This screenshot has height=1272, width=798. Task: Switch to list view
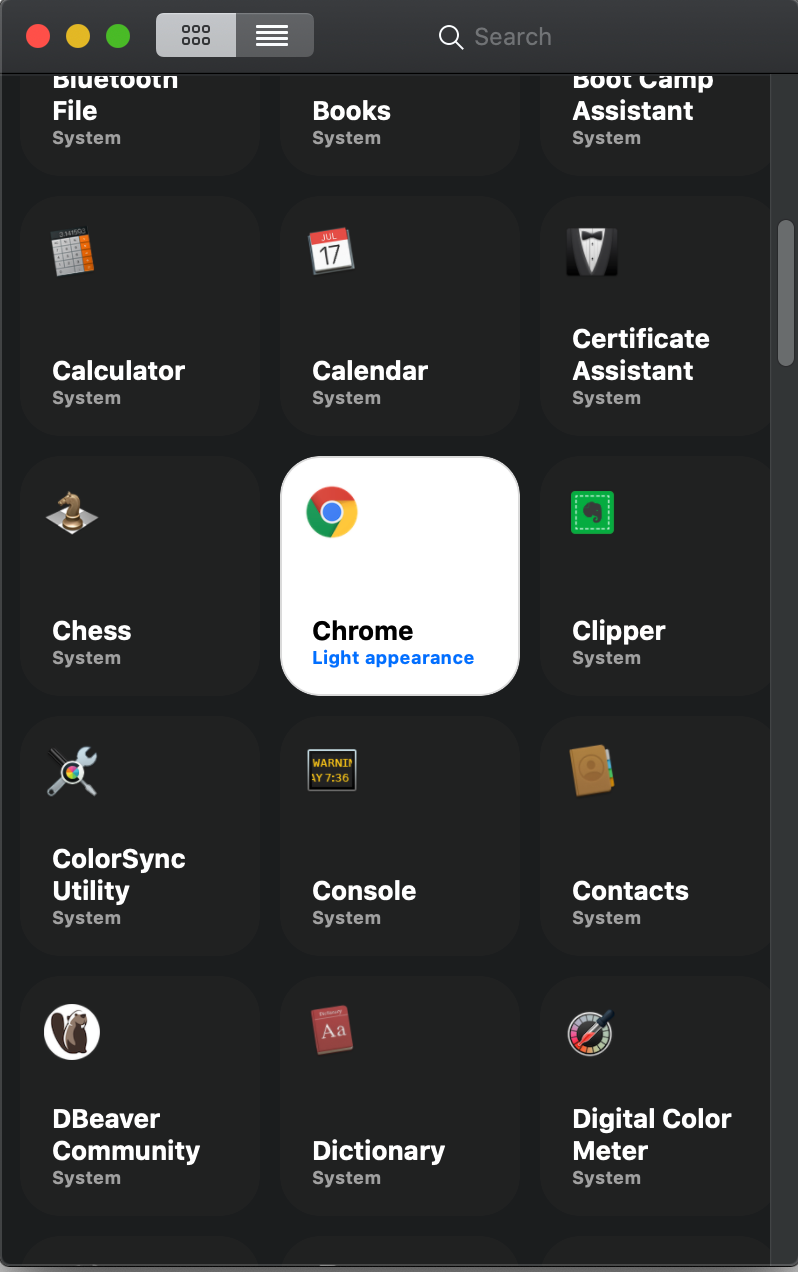274,35
